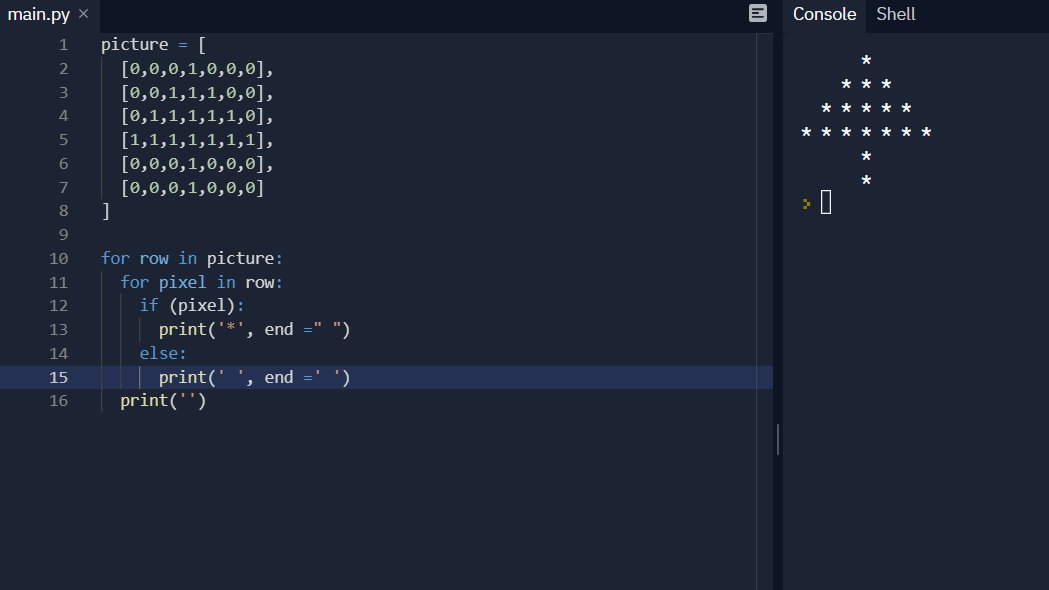The width and height of the screenshot is (1049, 590).
Task: Click the row [0,0,0,1,0,0,0] on line 6
Action: point(197,164)
